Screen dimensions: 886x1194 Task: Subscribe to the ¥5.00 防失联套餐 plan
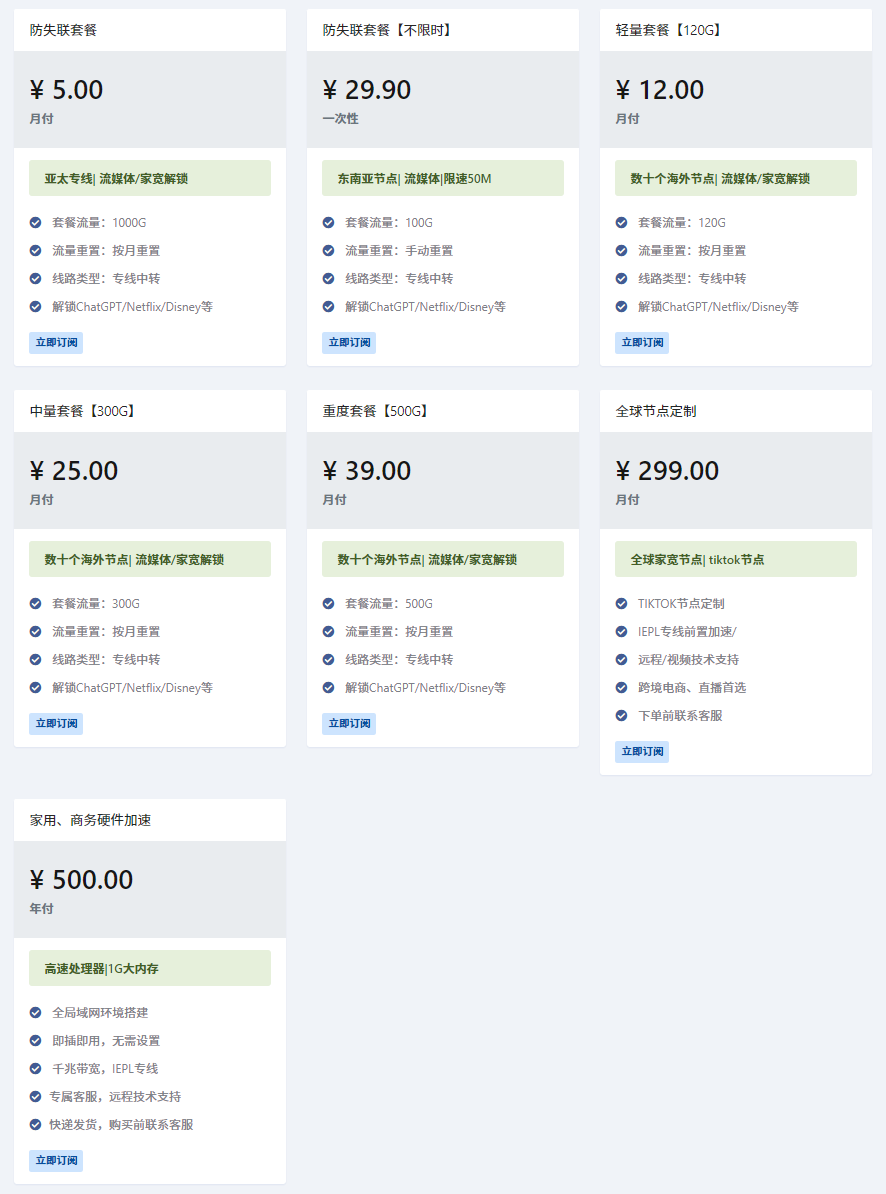pos(56,343)
